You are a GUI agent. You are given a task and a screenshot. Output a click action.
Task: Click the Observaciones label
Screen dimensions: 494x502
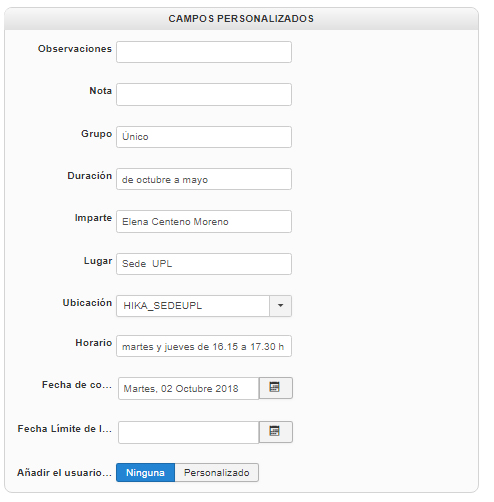point(75,49)
